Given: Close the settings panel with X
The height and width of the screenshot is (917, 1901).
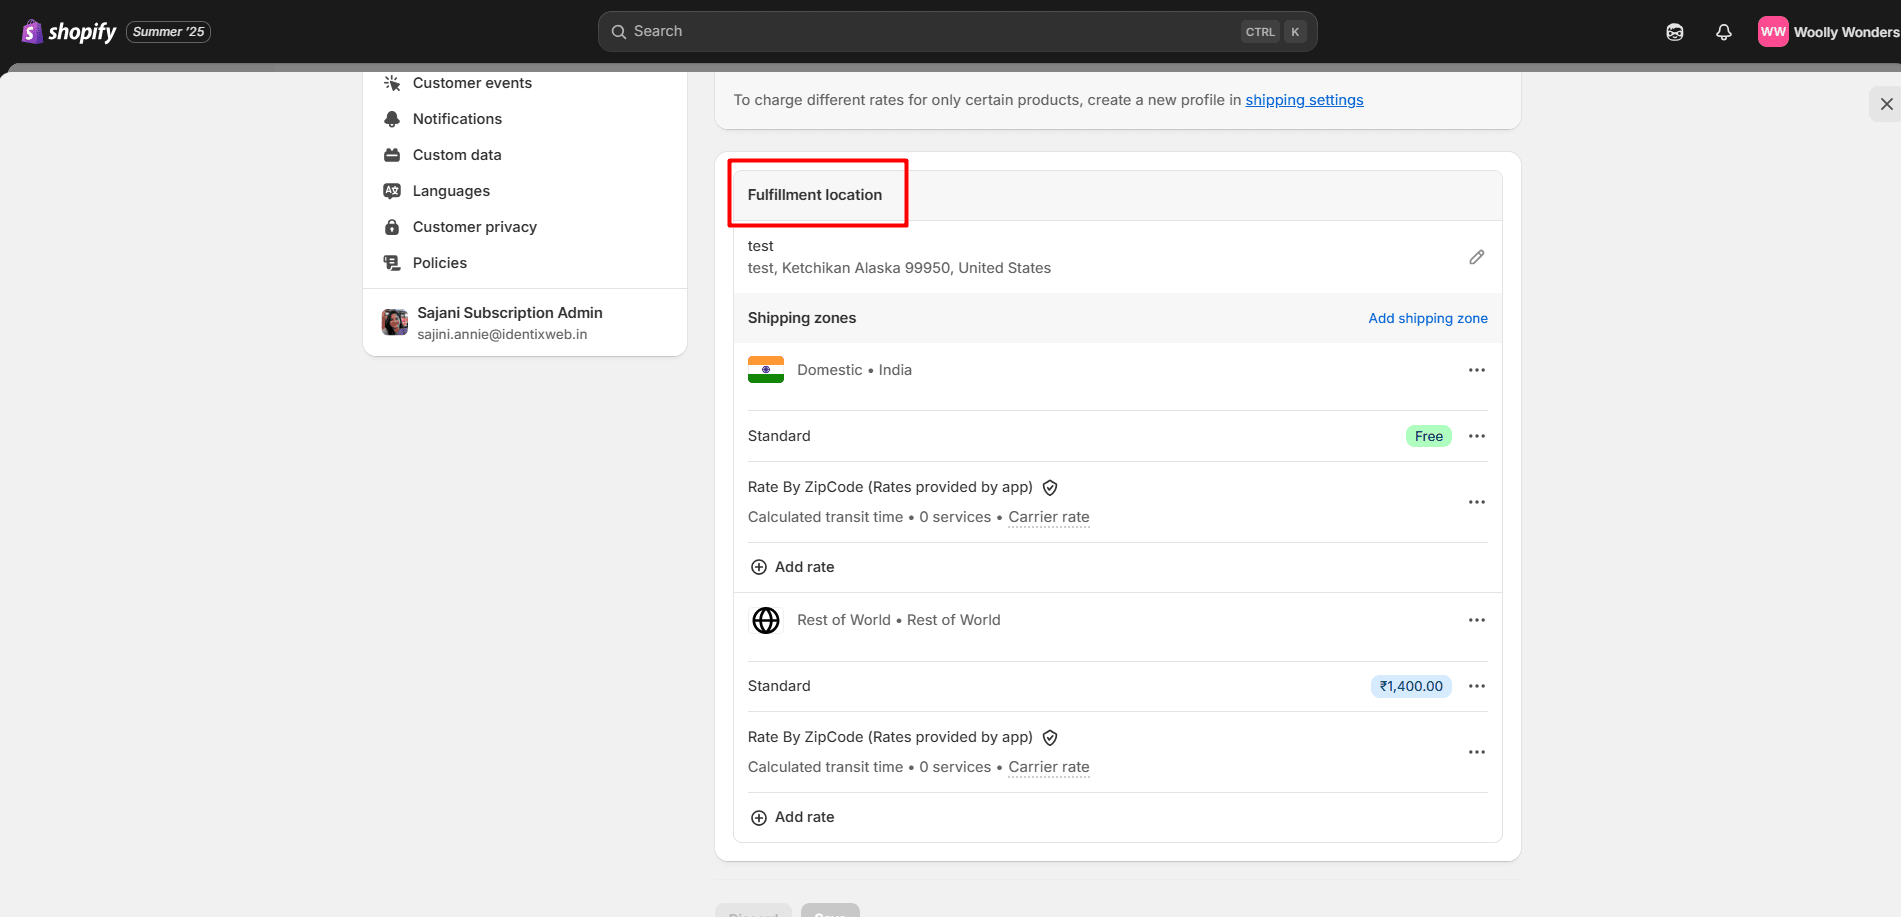Looking at the screenshot, I should pos(1886,104).
